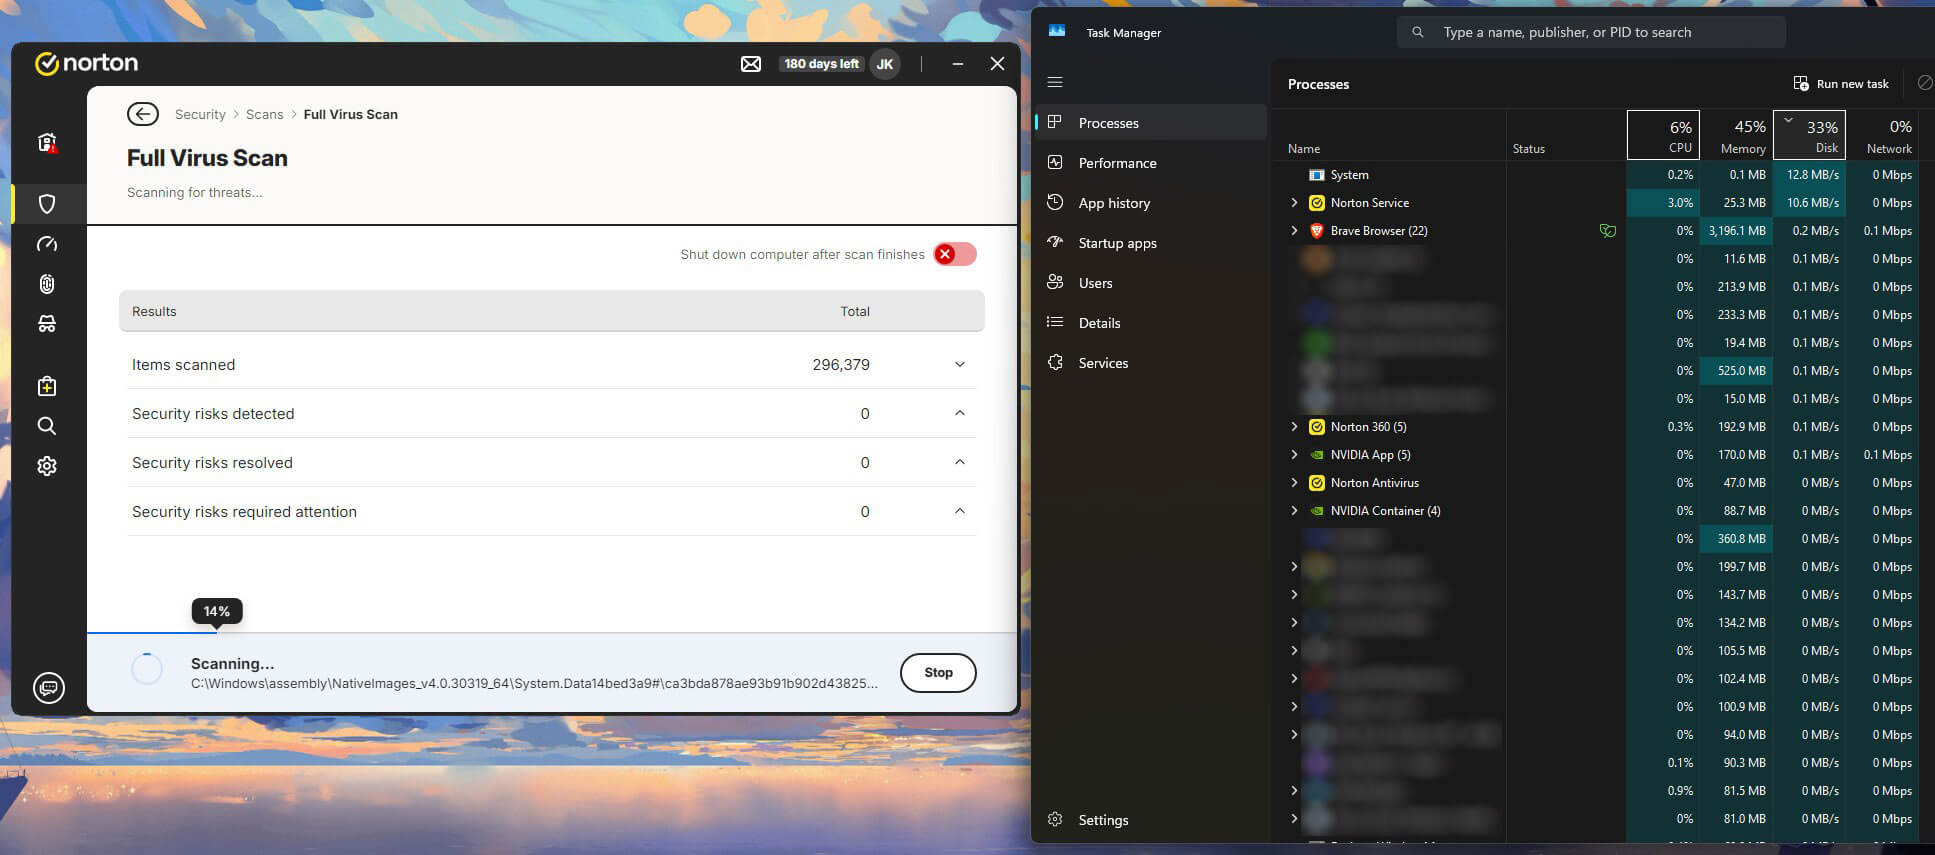Expand the NVIDIA Container (4) process group
The height and width of the screenshot is (855, 1935).
tap(1294, 511)
